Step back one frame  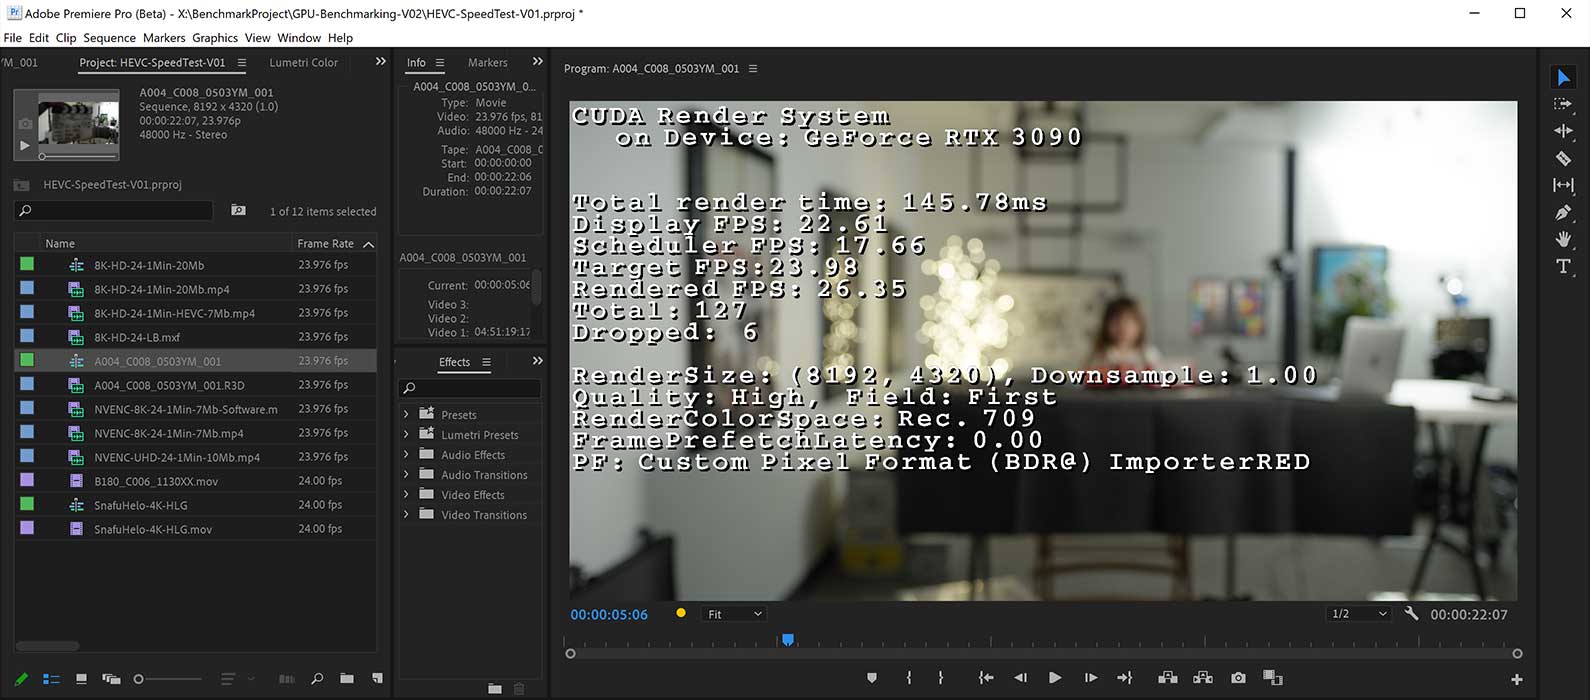[x=1020, y=678]
